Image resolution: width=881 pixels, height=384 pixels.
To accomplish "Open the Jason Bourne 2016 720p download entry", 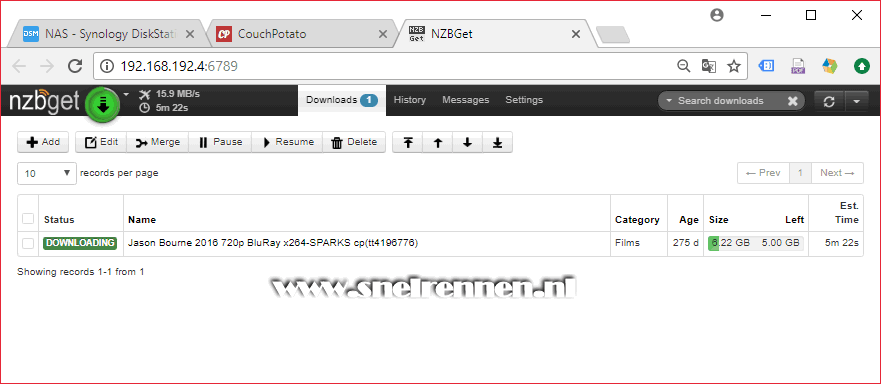I will point(273,243).
